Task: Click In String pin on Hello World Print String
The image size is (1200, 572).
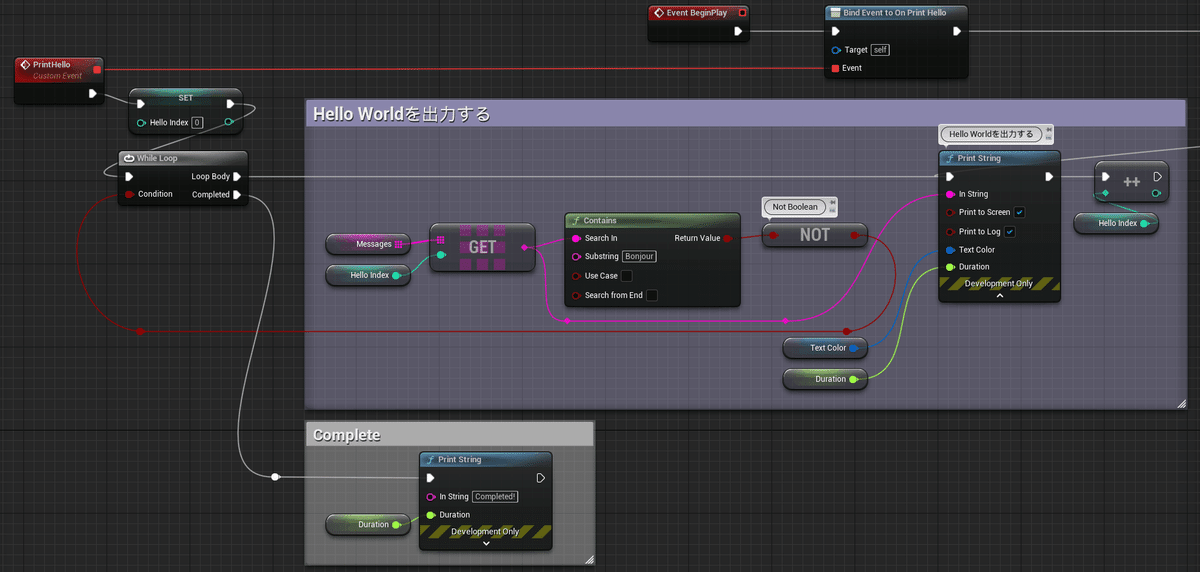Action: pos(949,194)
